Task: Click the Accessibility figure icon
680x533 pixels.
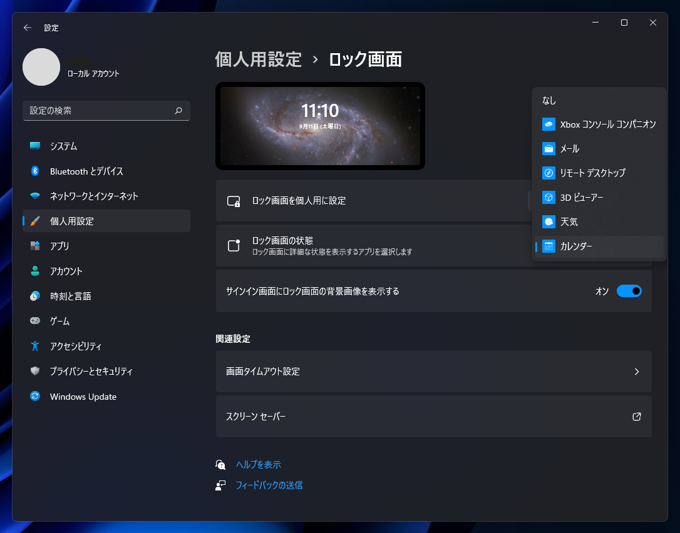Action: tap(35, 346)
